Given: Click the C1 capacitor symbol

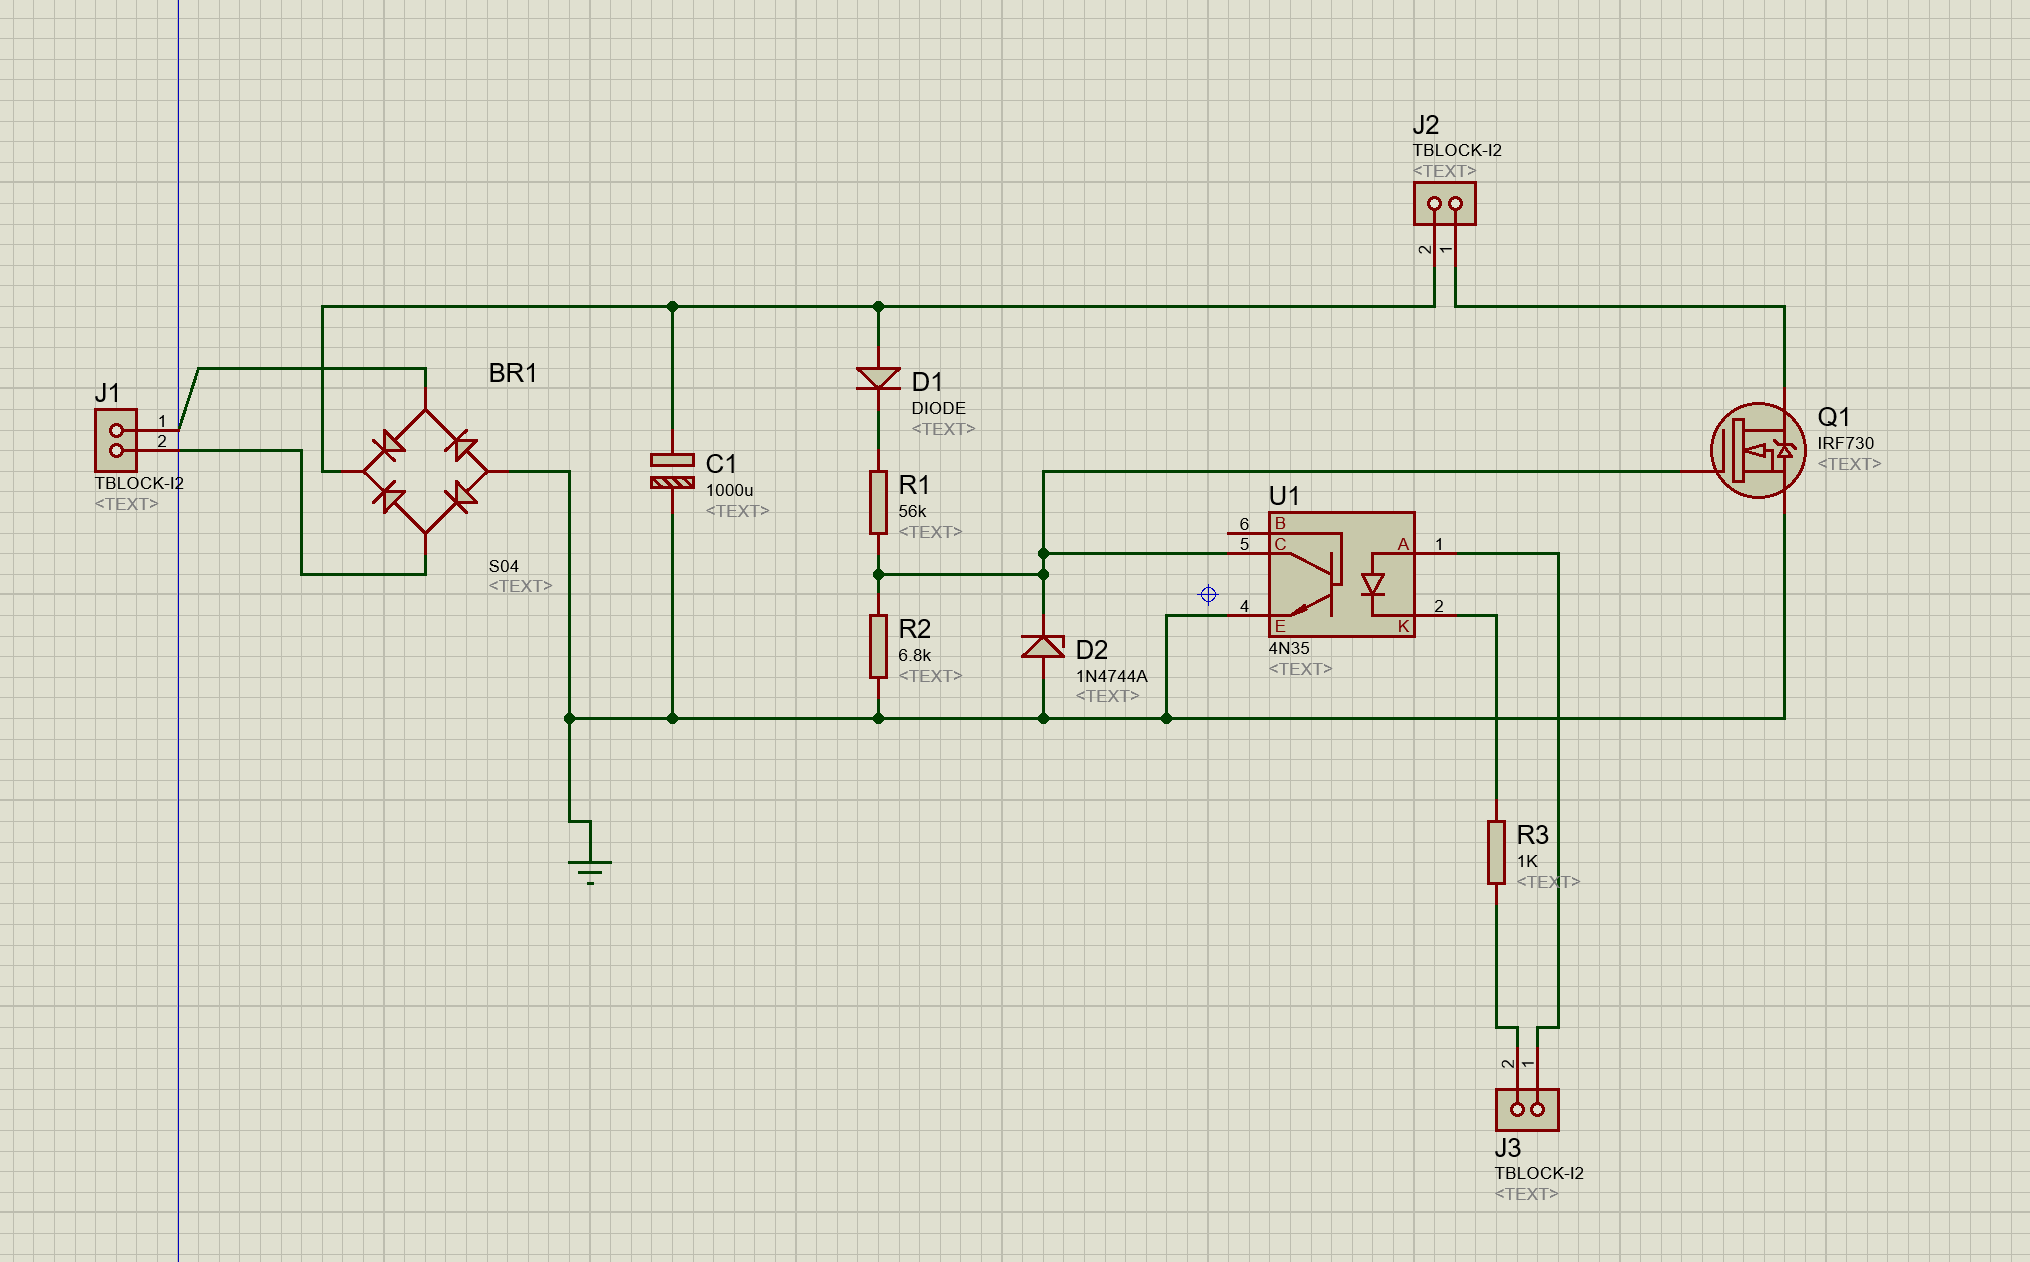Looking at the screenshot, I should (x=672, y=471).
